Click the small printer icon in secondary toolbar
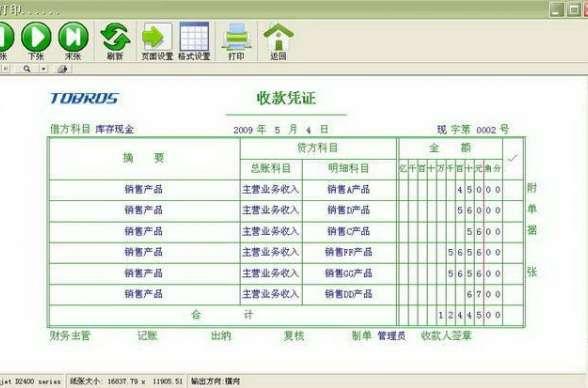Screen dimensions: 588x388 pyautogui.click(x=62, y=69)
